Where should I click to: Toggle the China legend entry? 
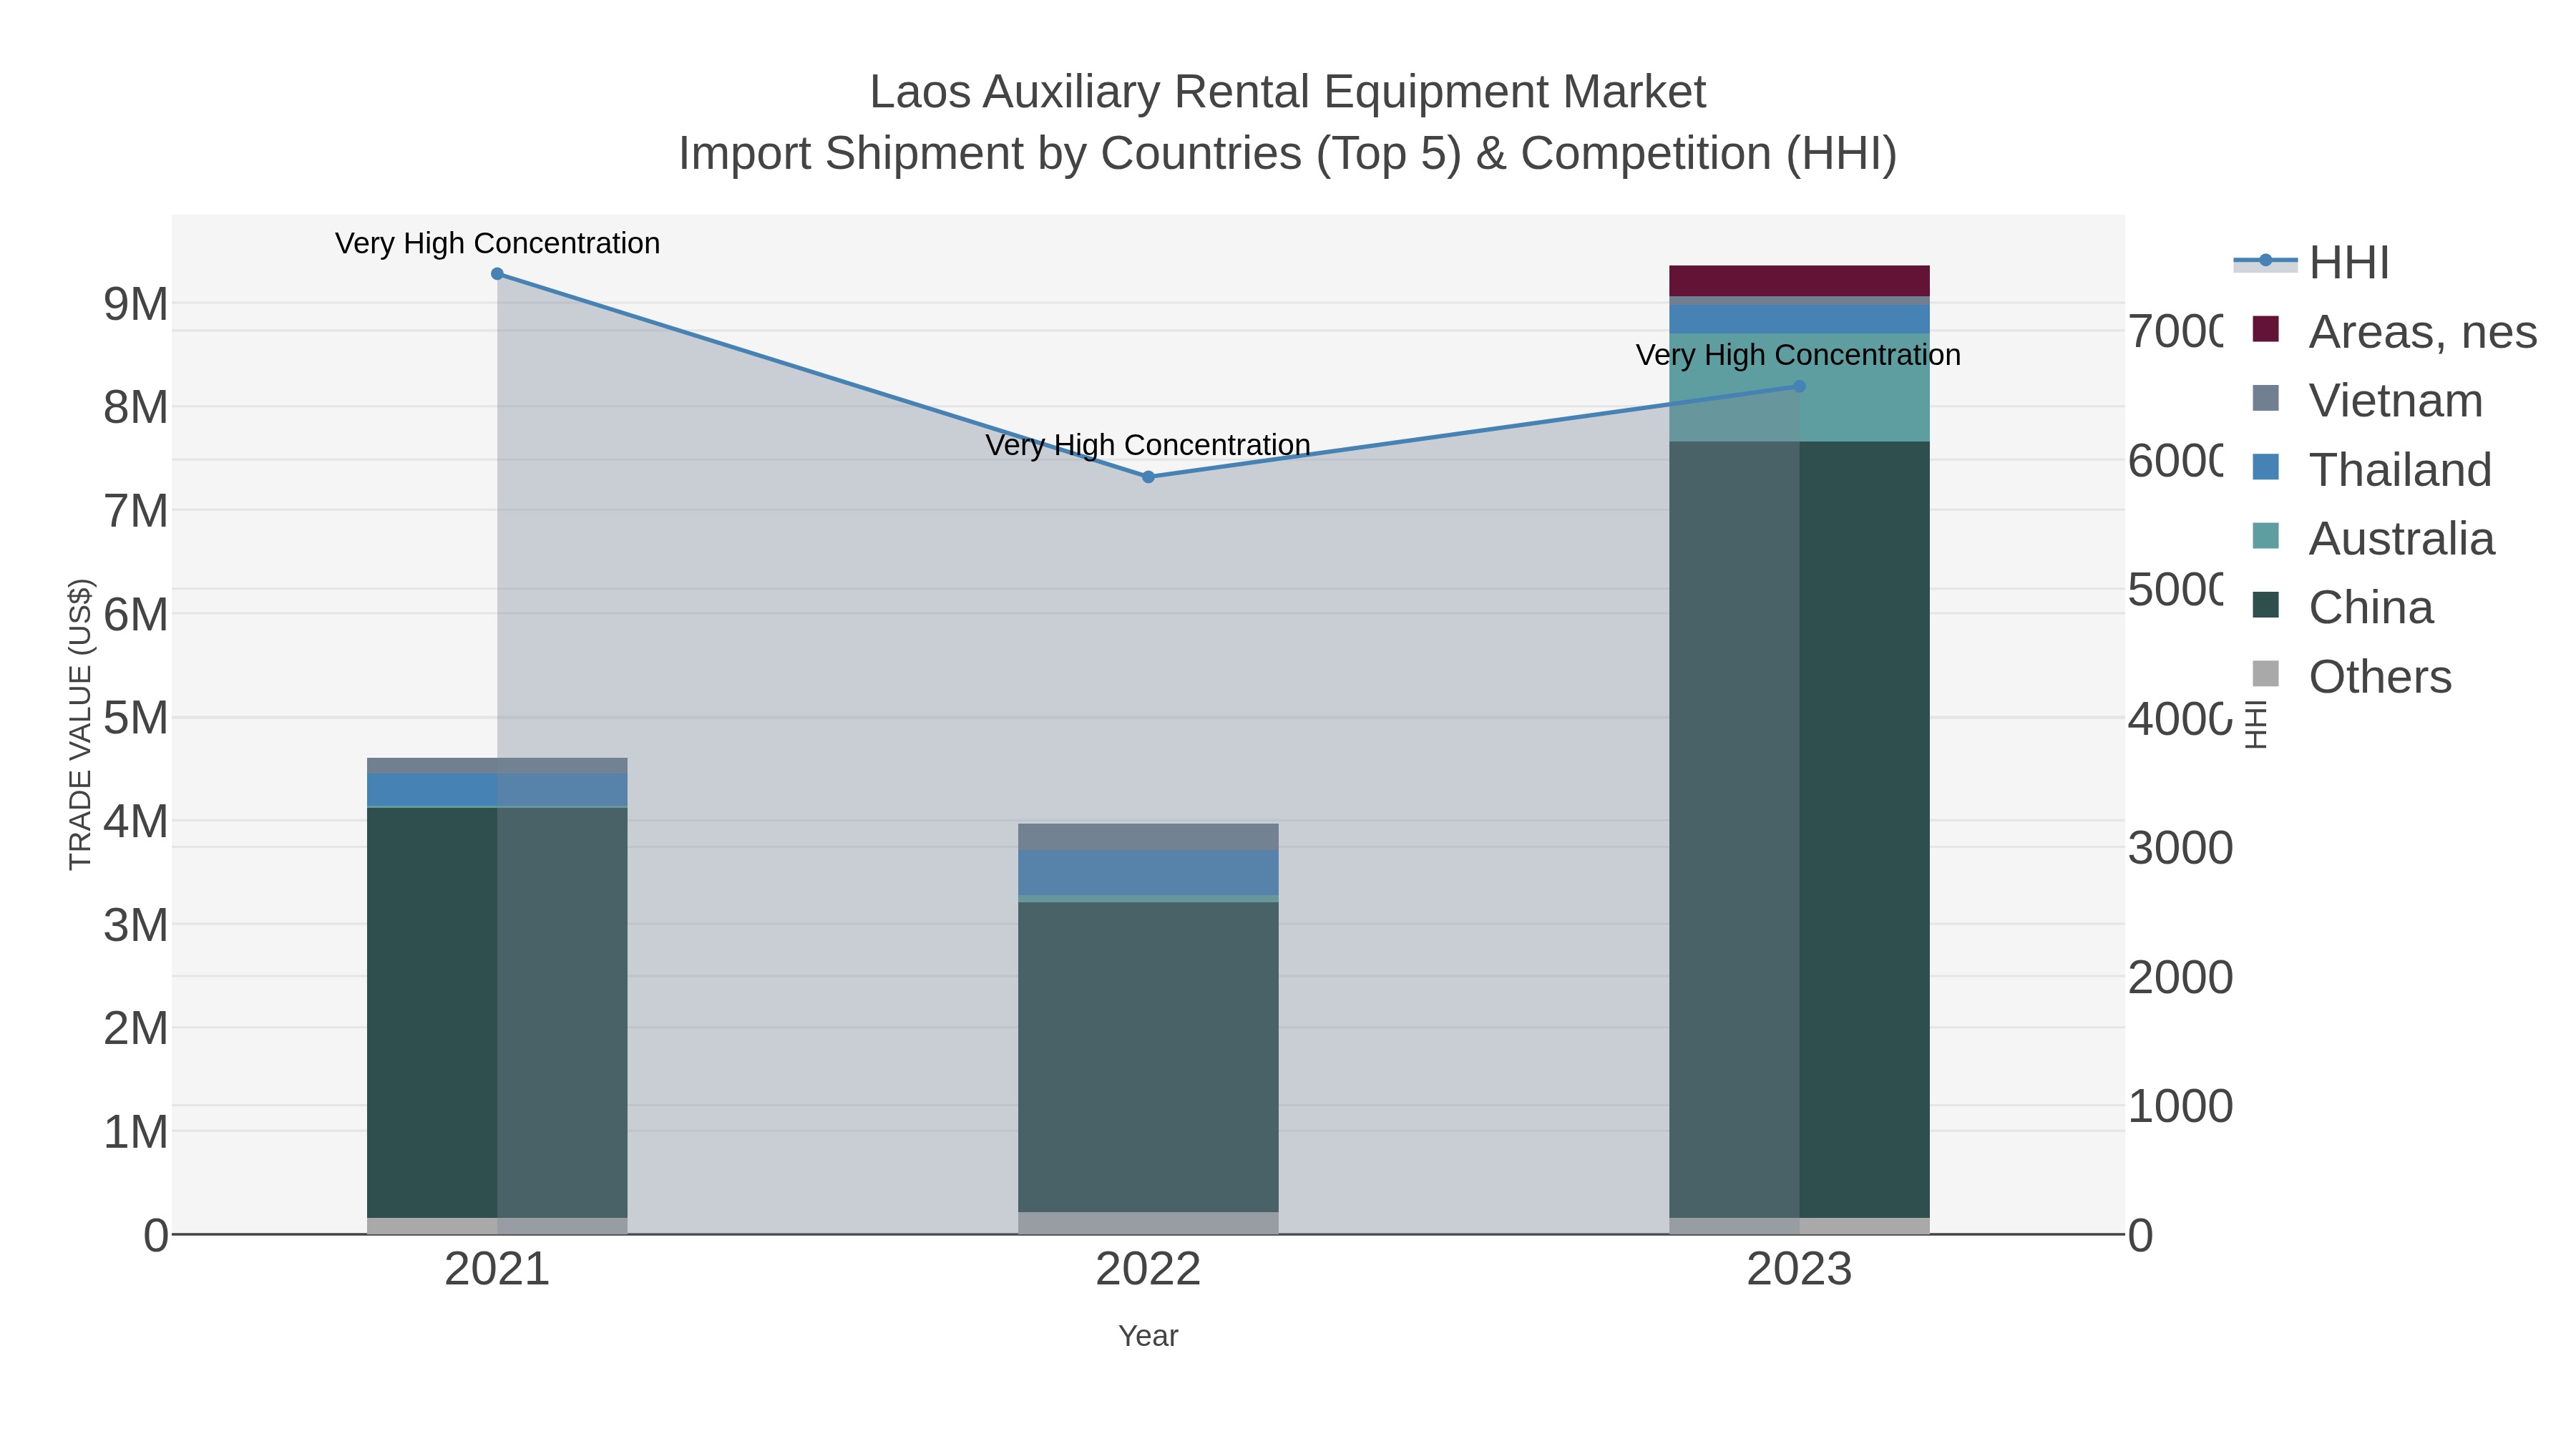pyautogui.click(x=2342, y=607)
